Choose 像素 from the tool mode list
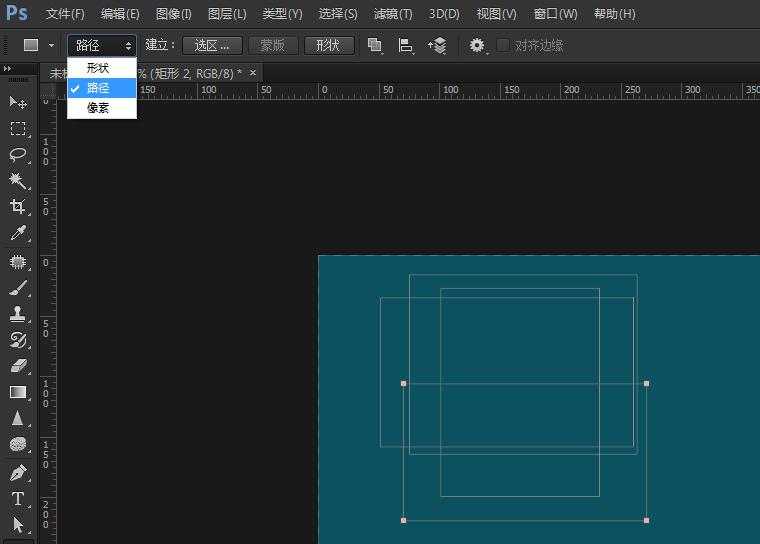The image size is (760, 544). pyautogui.click(x=98, y=108)
